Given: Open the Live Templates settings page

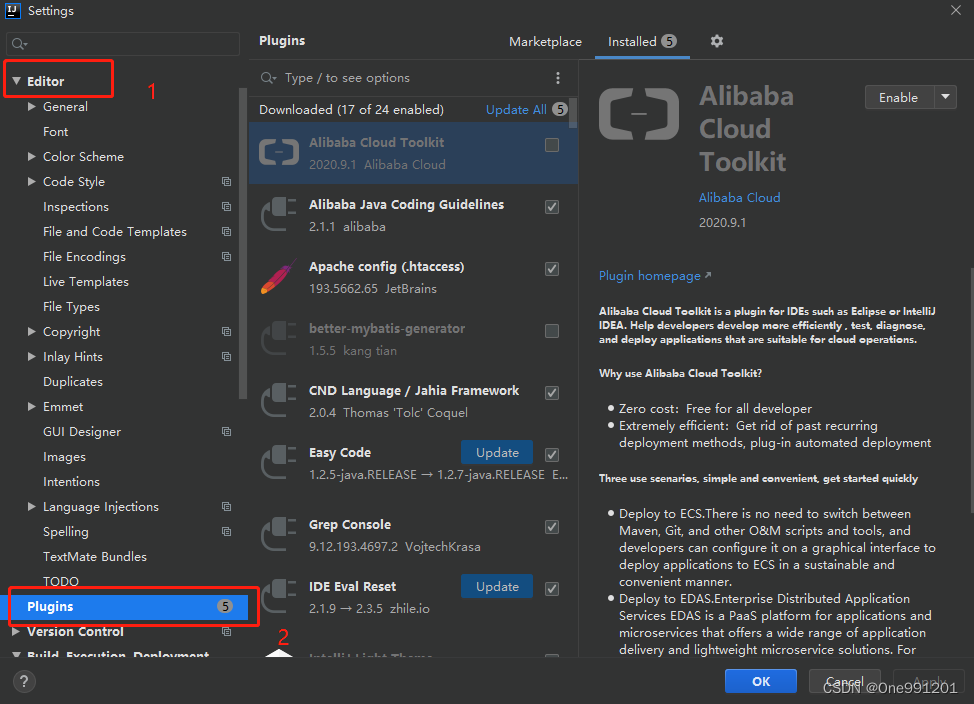Looking at the screenshot, I should click(x=86, y=281).
